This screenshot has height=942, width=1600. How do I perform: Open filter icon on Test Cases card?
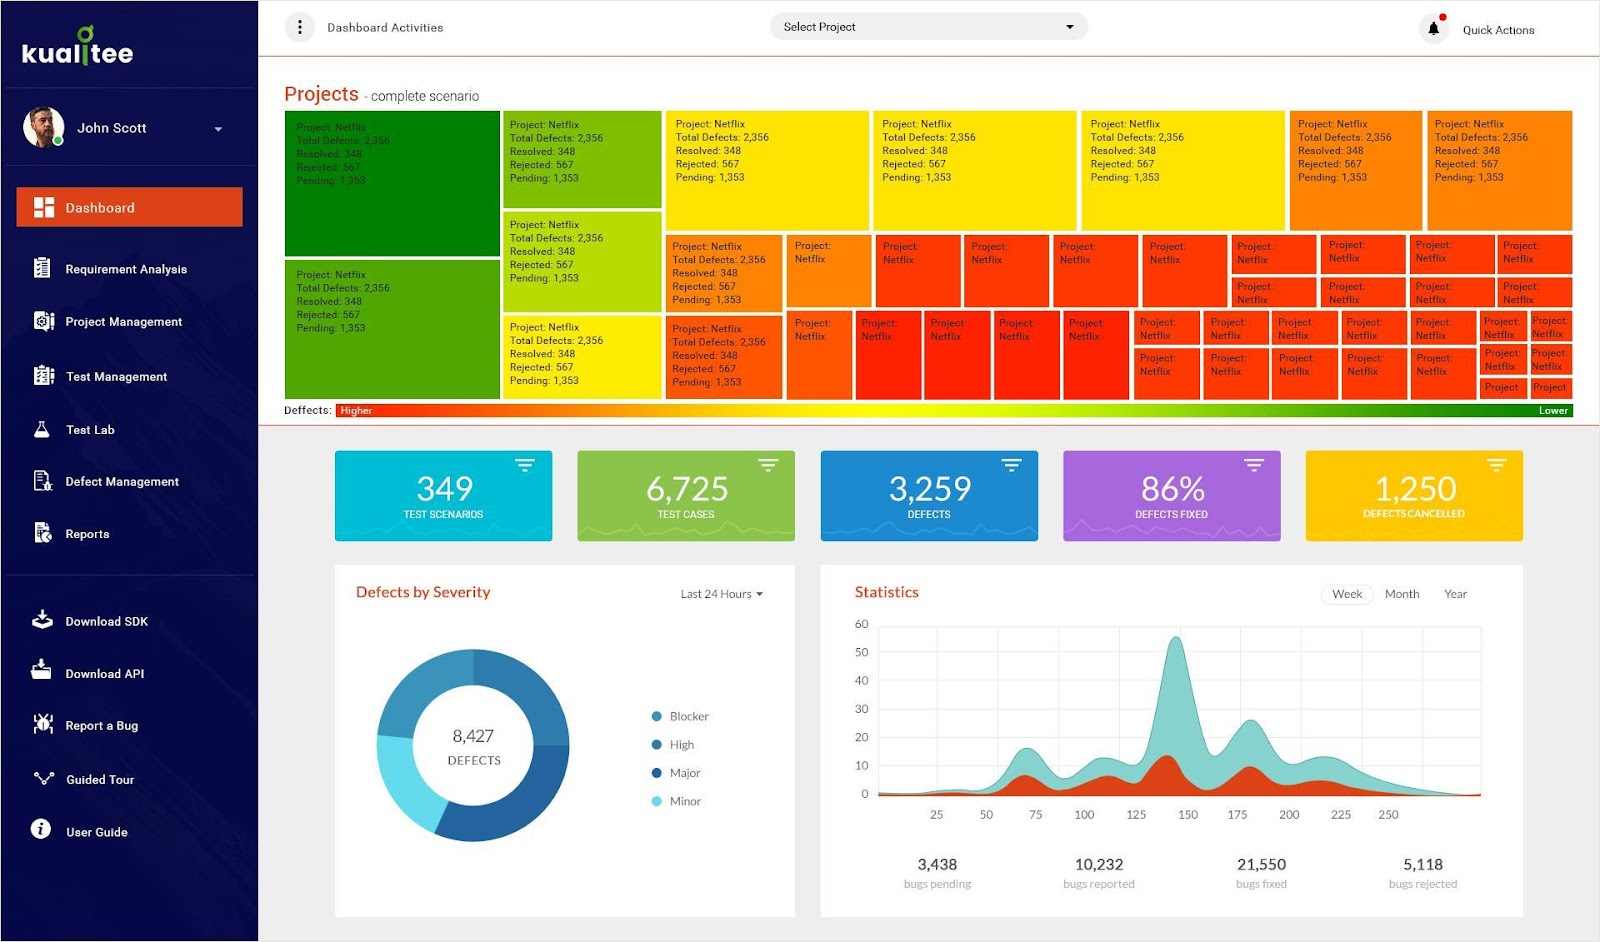click(768, 465)
